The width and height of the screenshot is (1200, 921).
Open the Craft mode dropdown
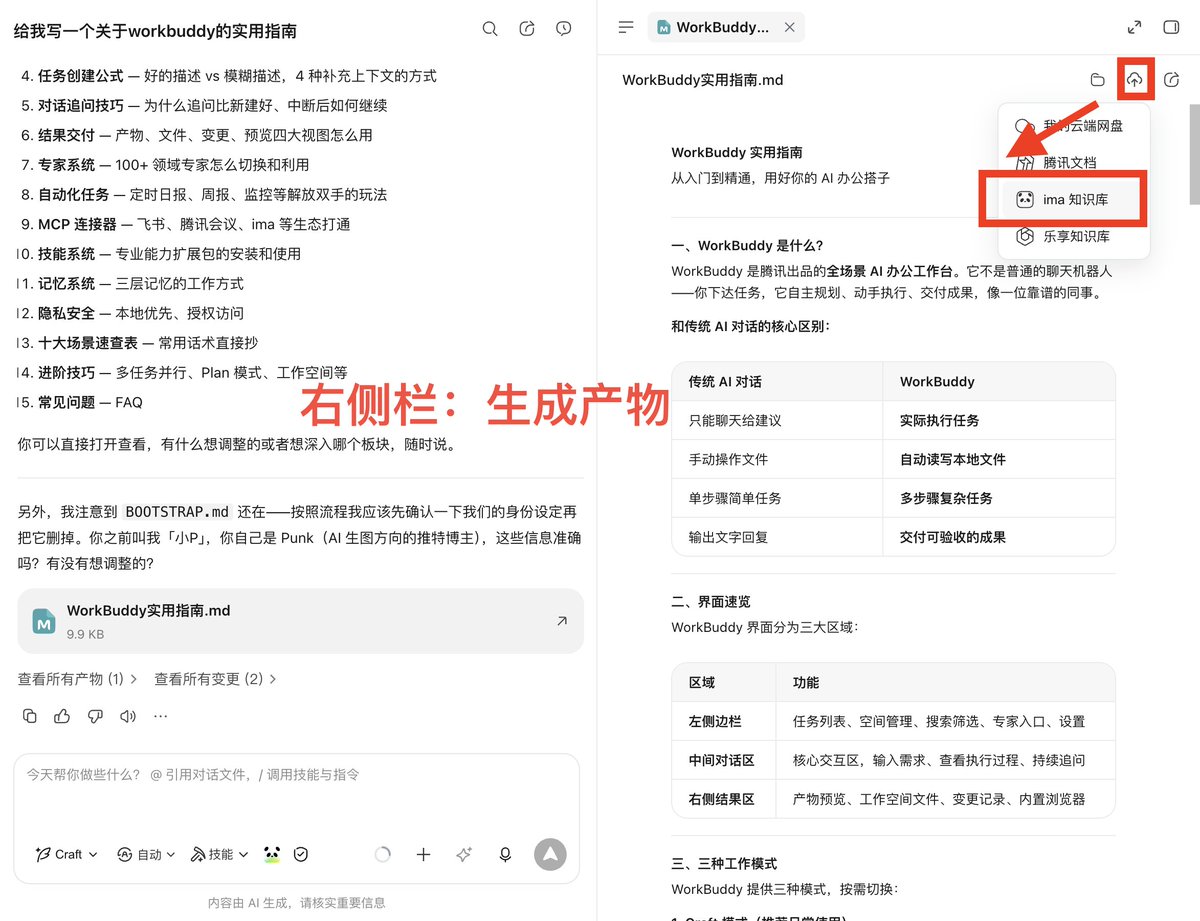tap(66, 854)
